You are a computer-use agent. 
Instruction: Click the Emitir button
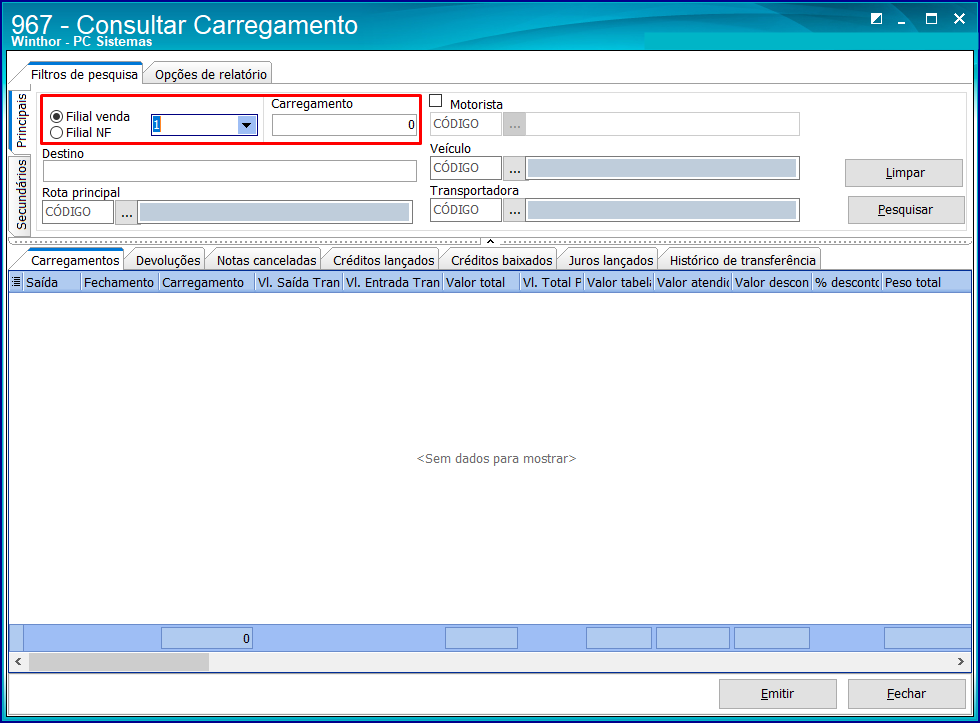point(778,694)
